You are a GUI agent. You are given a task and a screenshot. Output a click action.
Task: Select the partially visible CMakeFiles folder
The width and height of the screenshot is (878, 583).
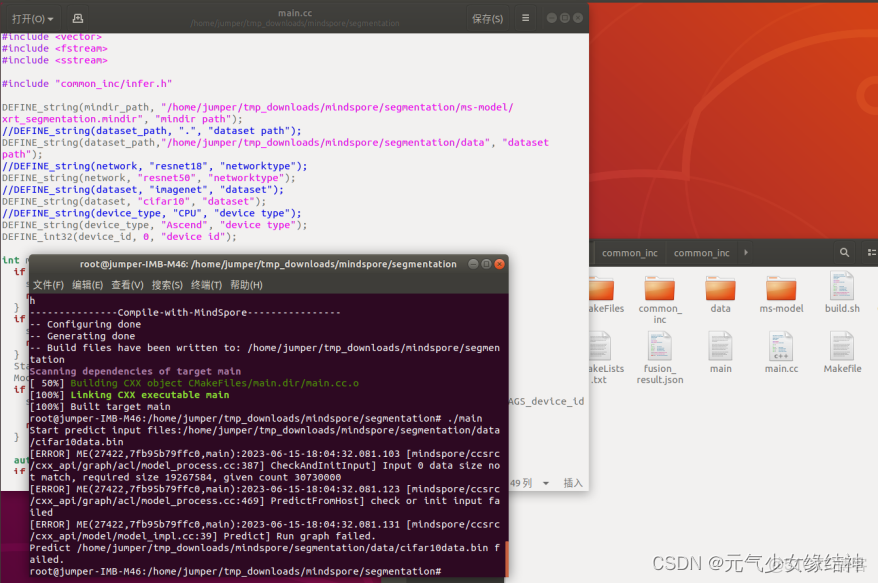[605, 294]
